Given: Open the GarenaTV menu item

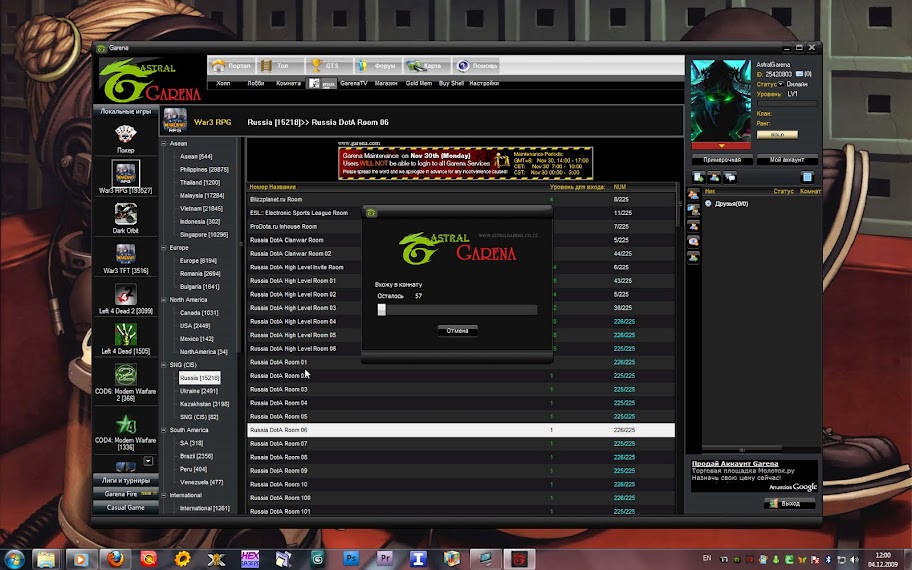Looking at the screenshot, I should (x=354, y=84).
